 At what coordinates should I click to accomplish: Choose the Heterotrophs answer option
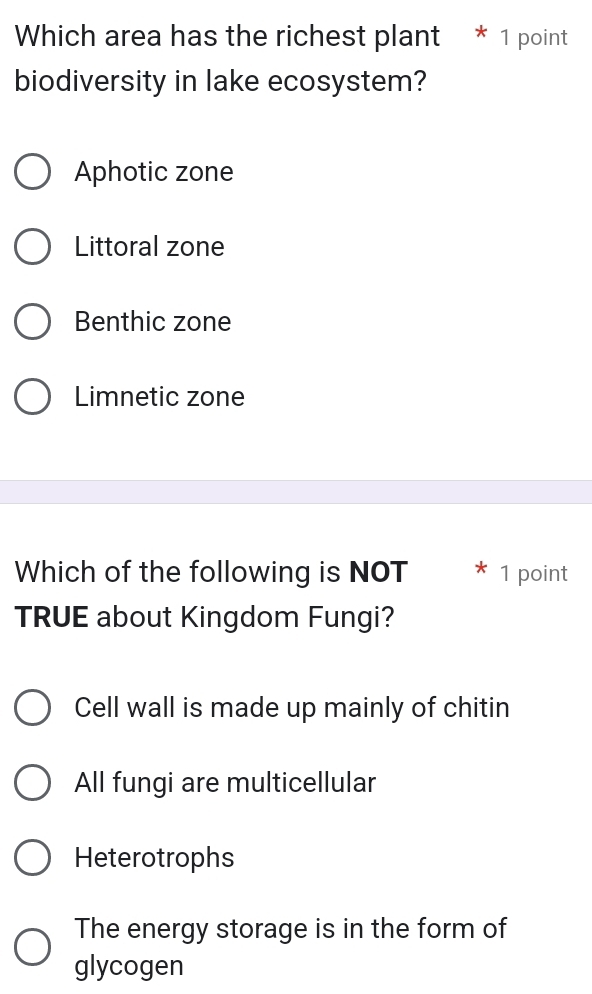click(32, 857)
